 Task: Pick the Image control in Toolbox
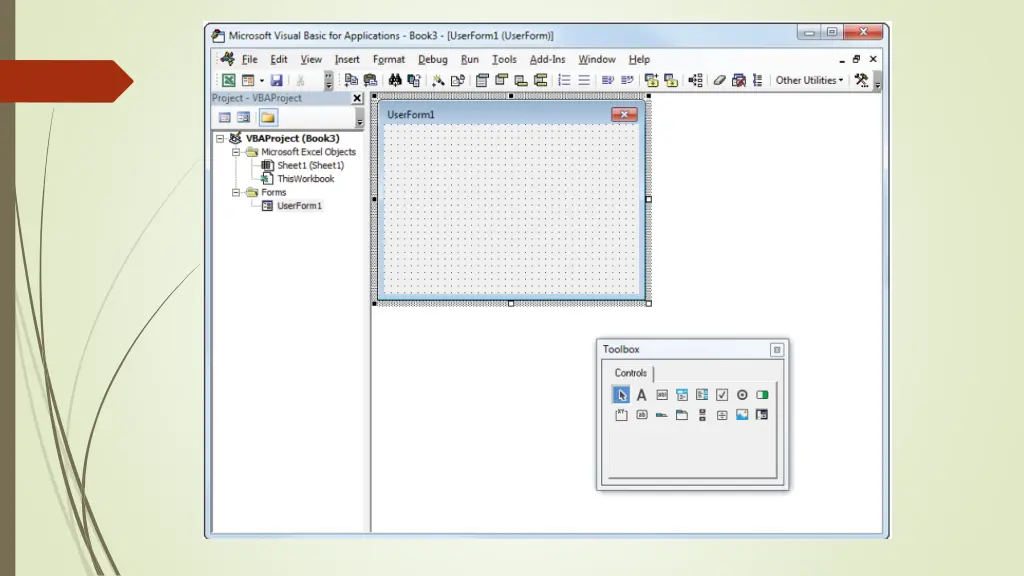[x=742, y=415]
